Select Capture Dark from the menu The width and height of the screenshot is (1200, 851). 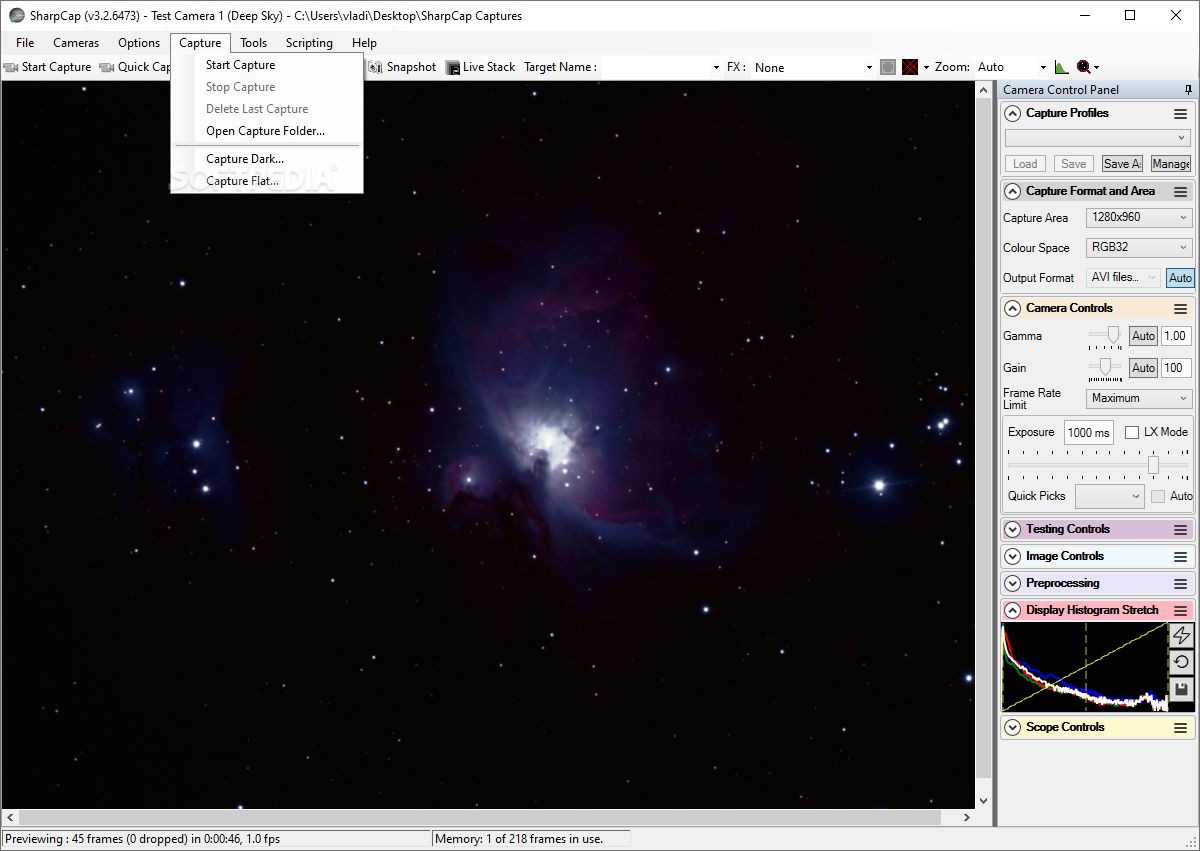(x=267, y=159)
